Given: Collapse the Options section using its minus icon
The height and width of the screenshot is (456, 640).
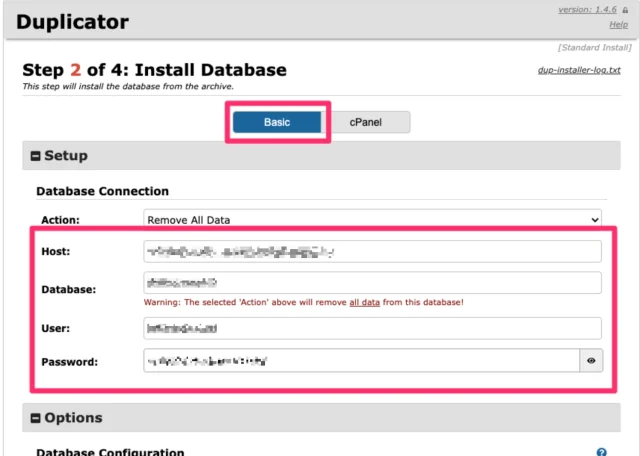Looking at the screenshot, I should [x=36, y=418].
